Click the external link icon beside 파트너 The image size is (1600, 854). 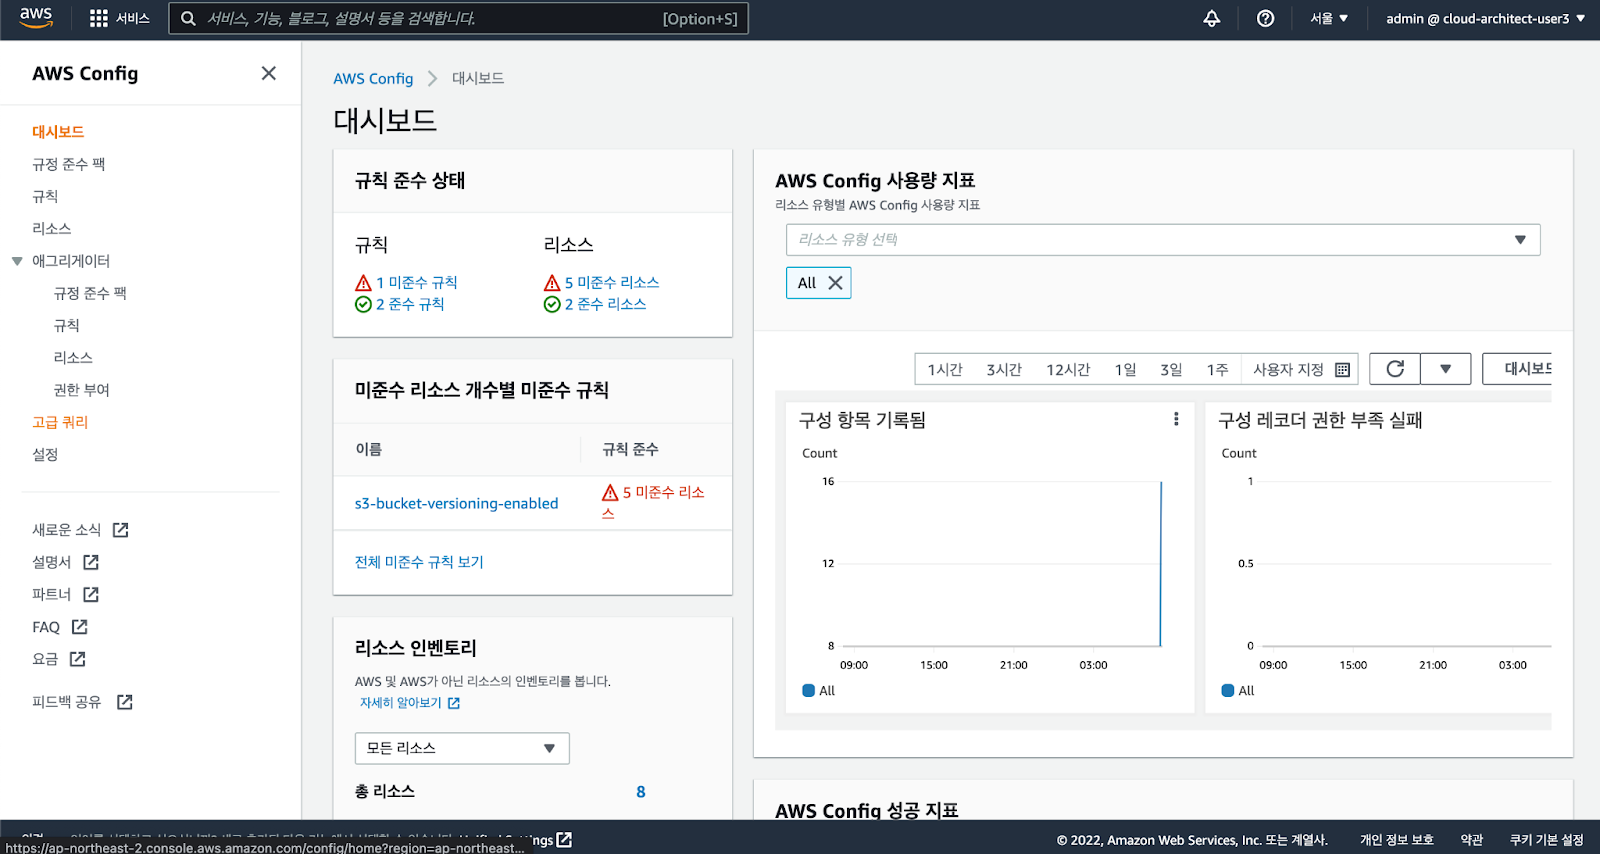(91, 594)
